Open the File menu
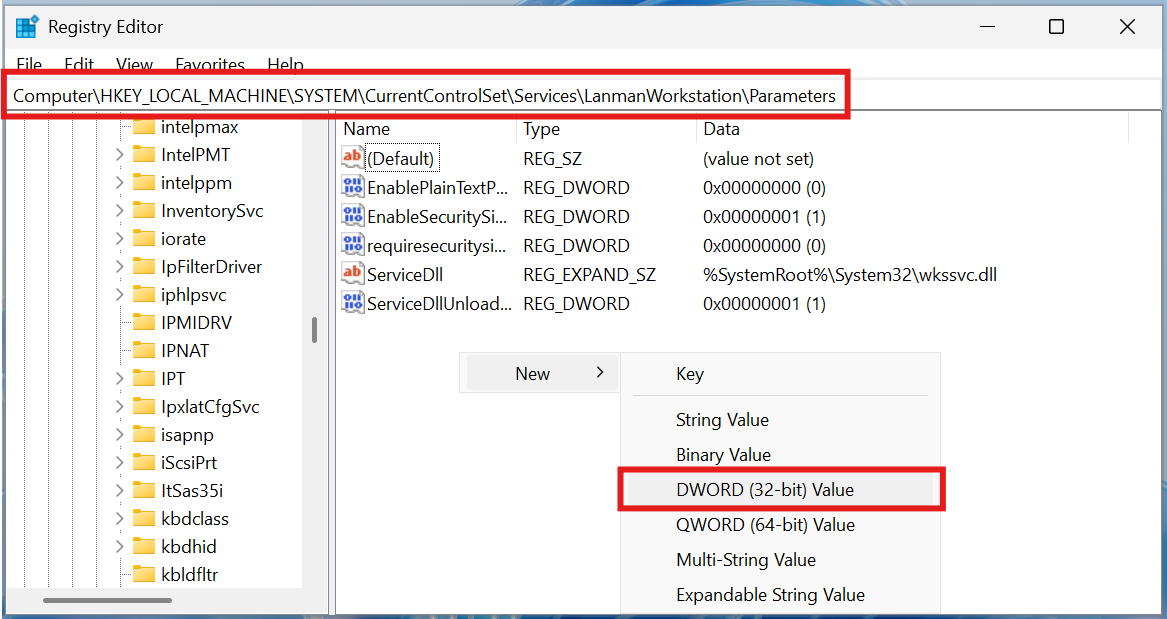This screenshot has height=619, width=1167. 28,64
